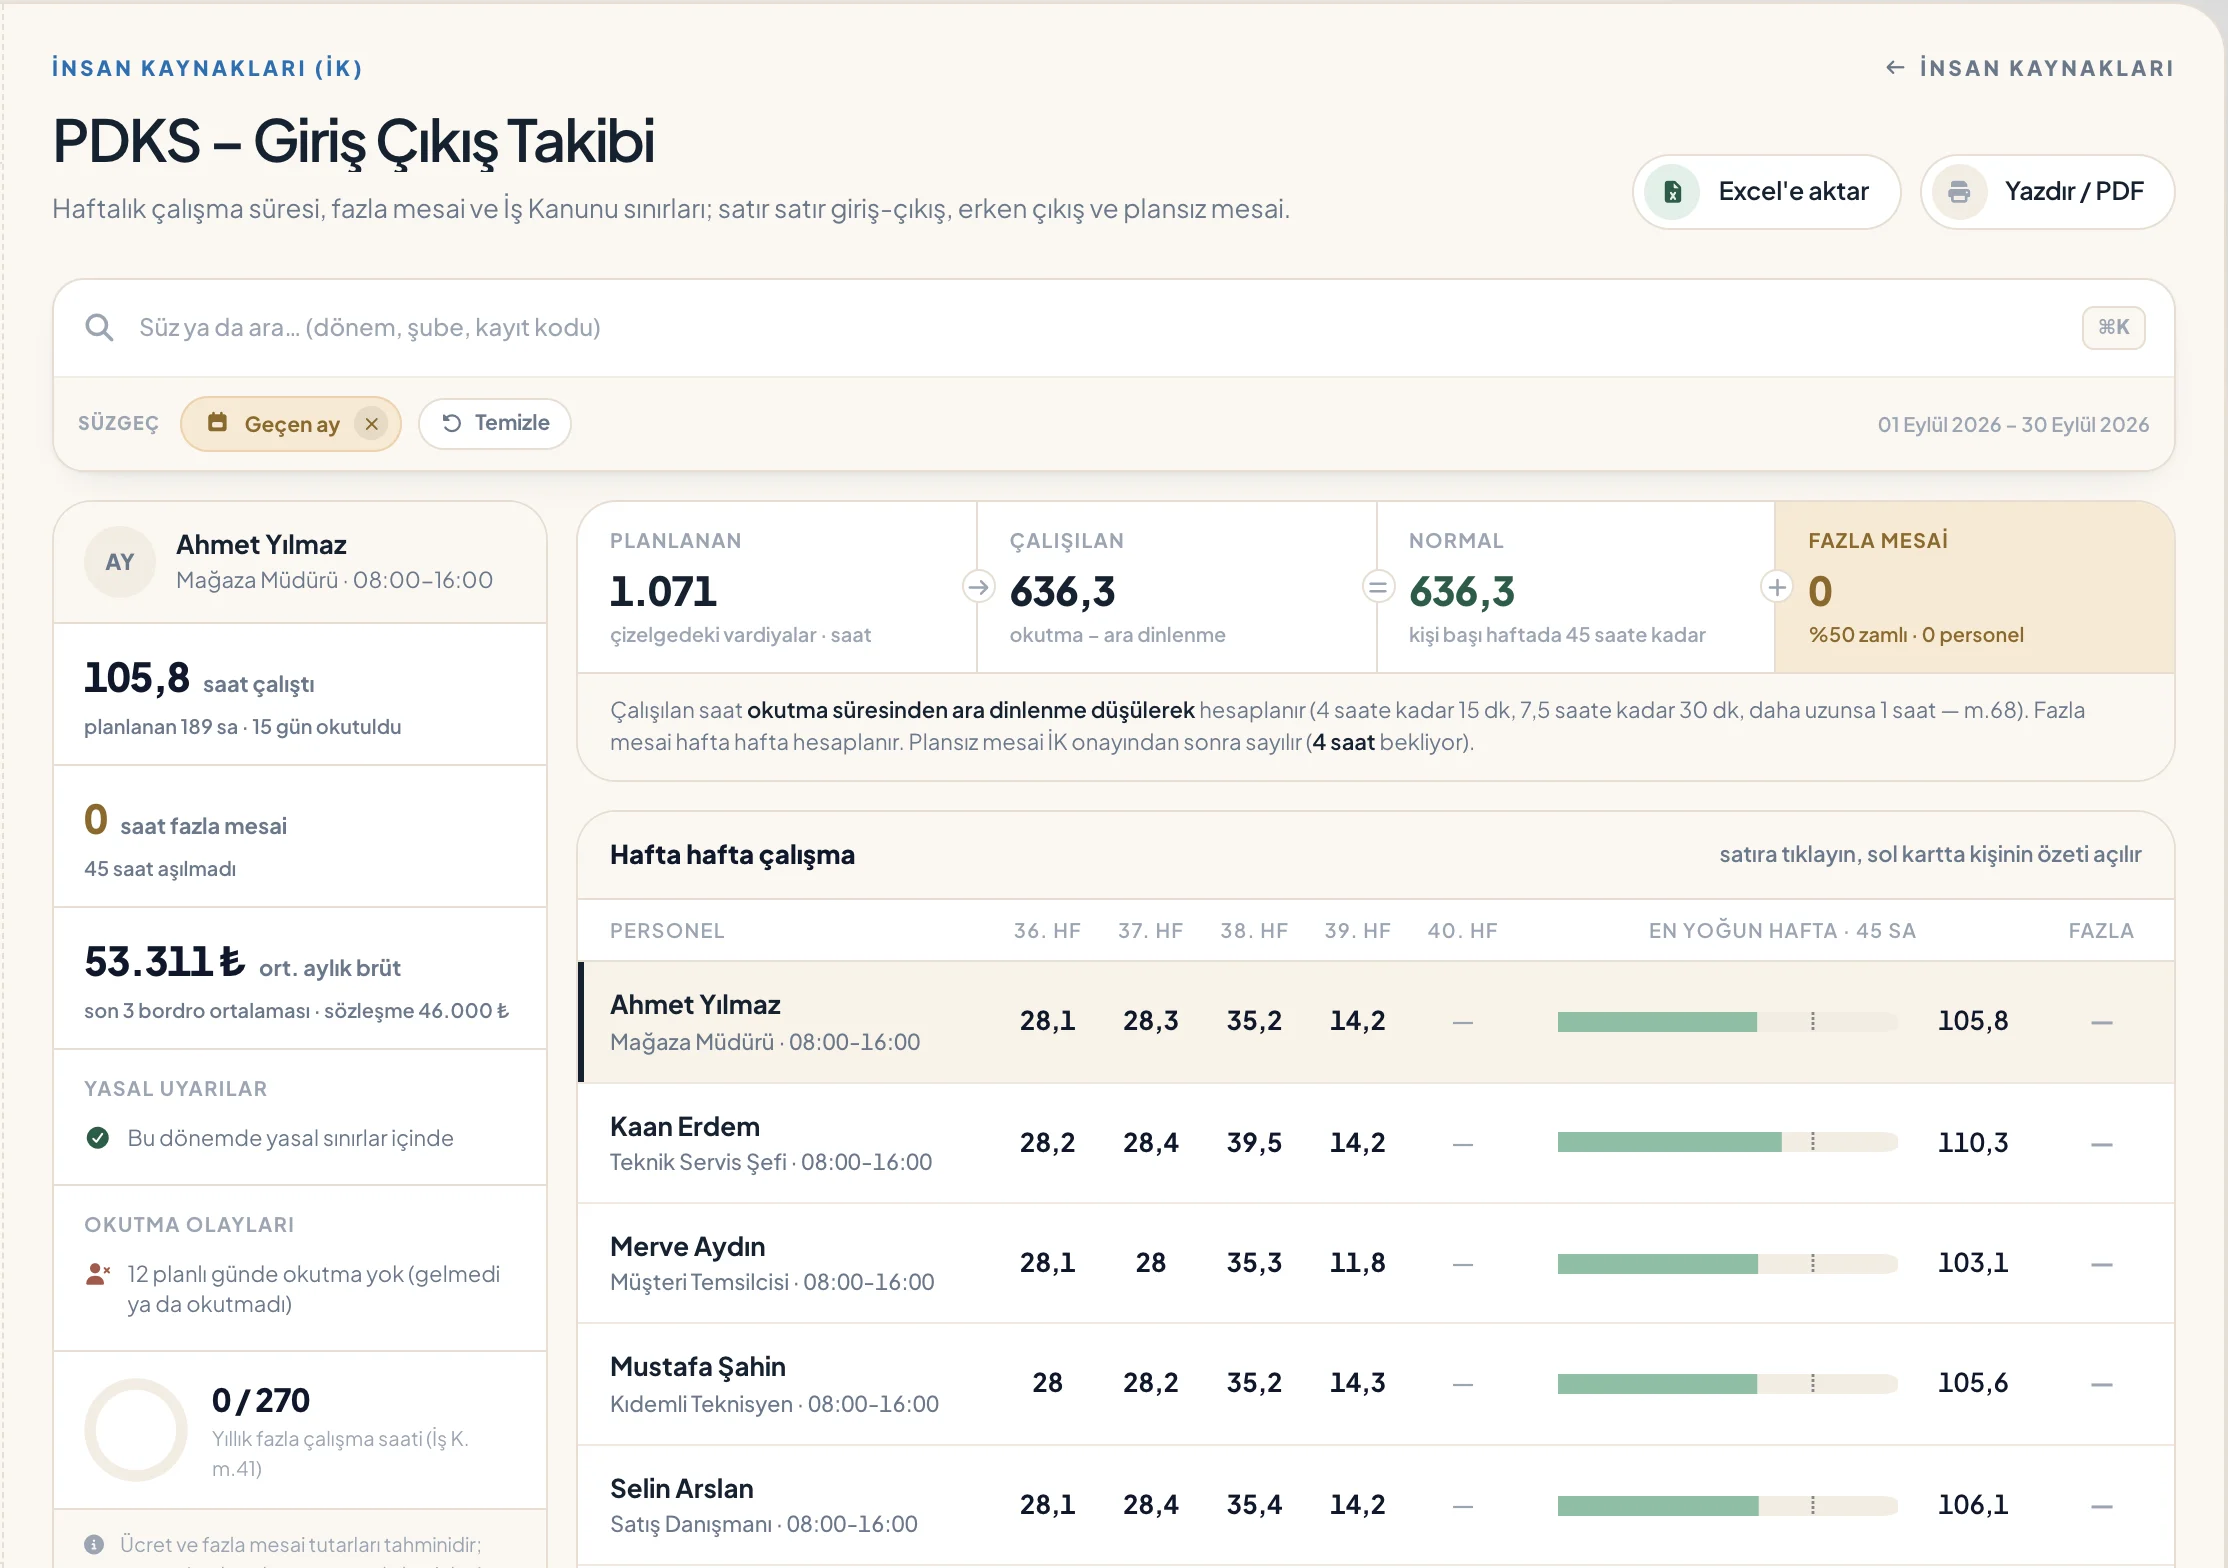This screenshot has width=2228, height=1568.
Task: Click the calendar icon in Geçen ay chip
Action: (217, 423)
